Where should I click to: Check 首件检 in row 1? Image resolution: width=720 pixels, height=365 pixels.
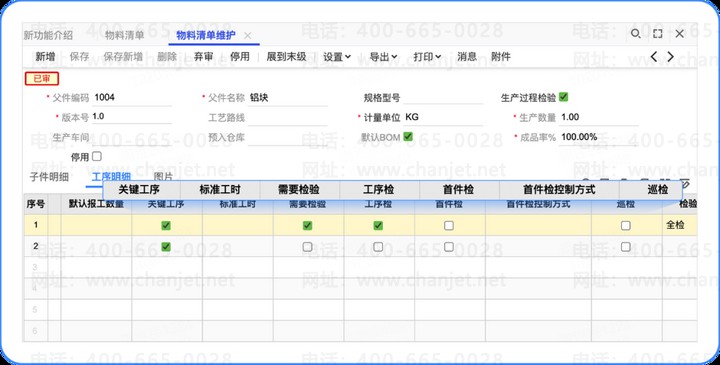(x=449, y=225)
